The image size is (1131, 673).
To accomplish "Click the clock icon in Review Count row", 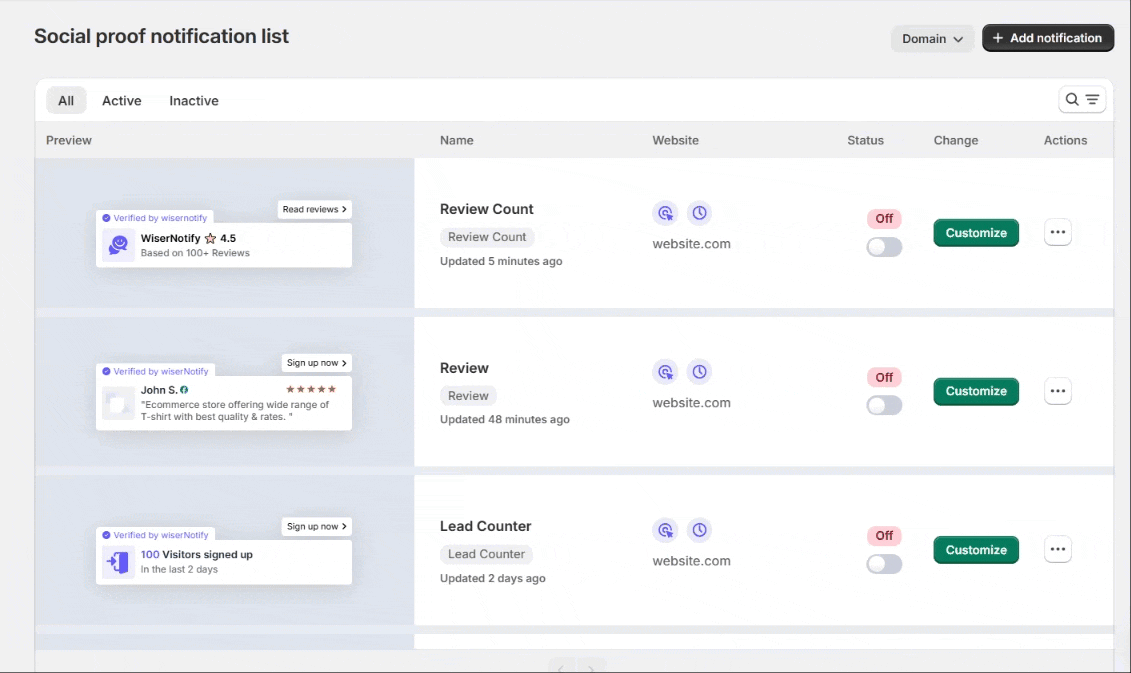I will [699, 213].
